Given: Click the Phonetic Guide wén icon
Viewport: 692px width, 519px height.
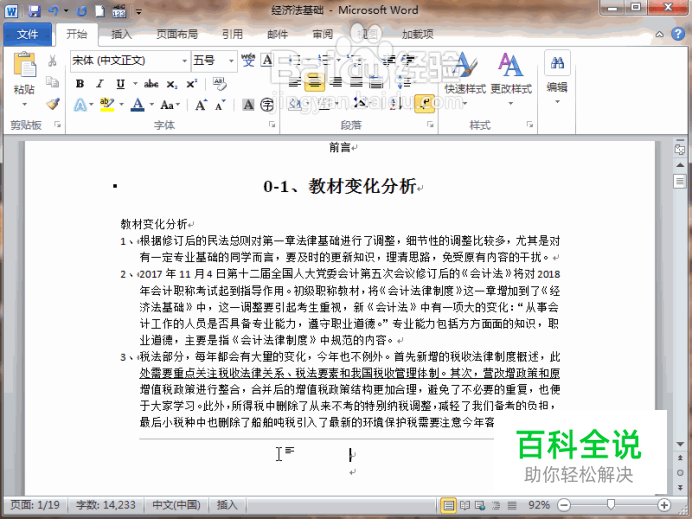Looking at the screenshot, I should pos(248,60).
